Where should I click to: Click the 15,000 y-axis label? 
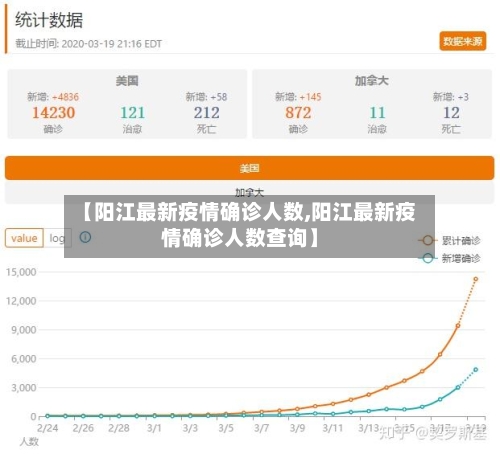(x=21, y=272)
